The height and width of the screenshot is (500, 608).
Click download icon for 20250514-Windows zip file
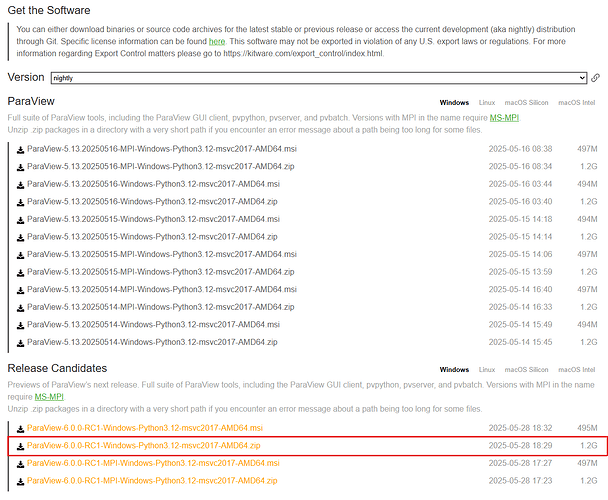[x=21, y=343]
